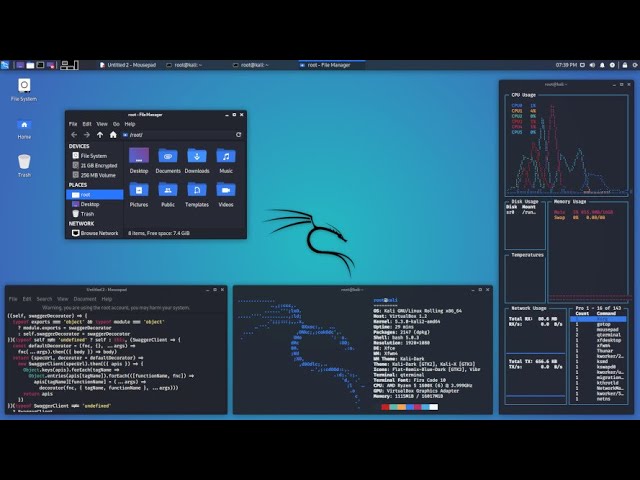Open the notifications bell in the system tray
Image resolution: width=640 pixels, height=480 pixels.
602,65
